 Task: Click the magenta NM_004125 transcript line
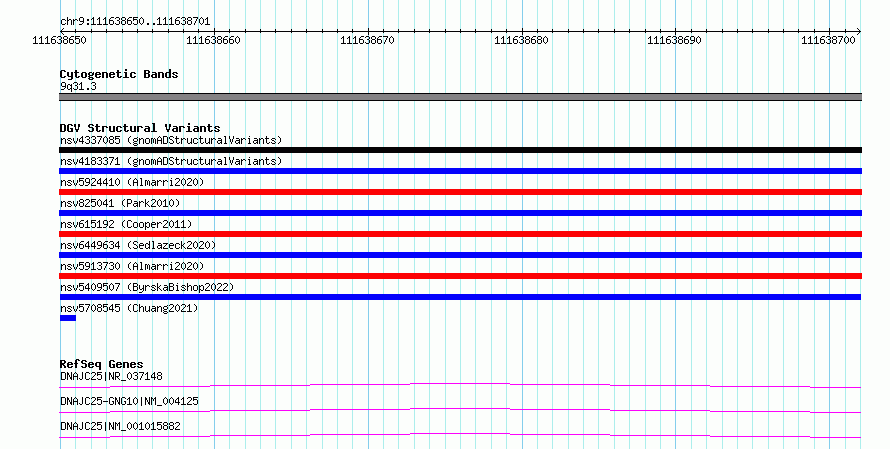(460, 410)
